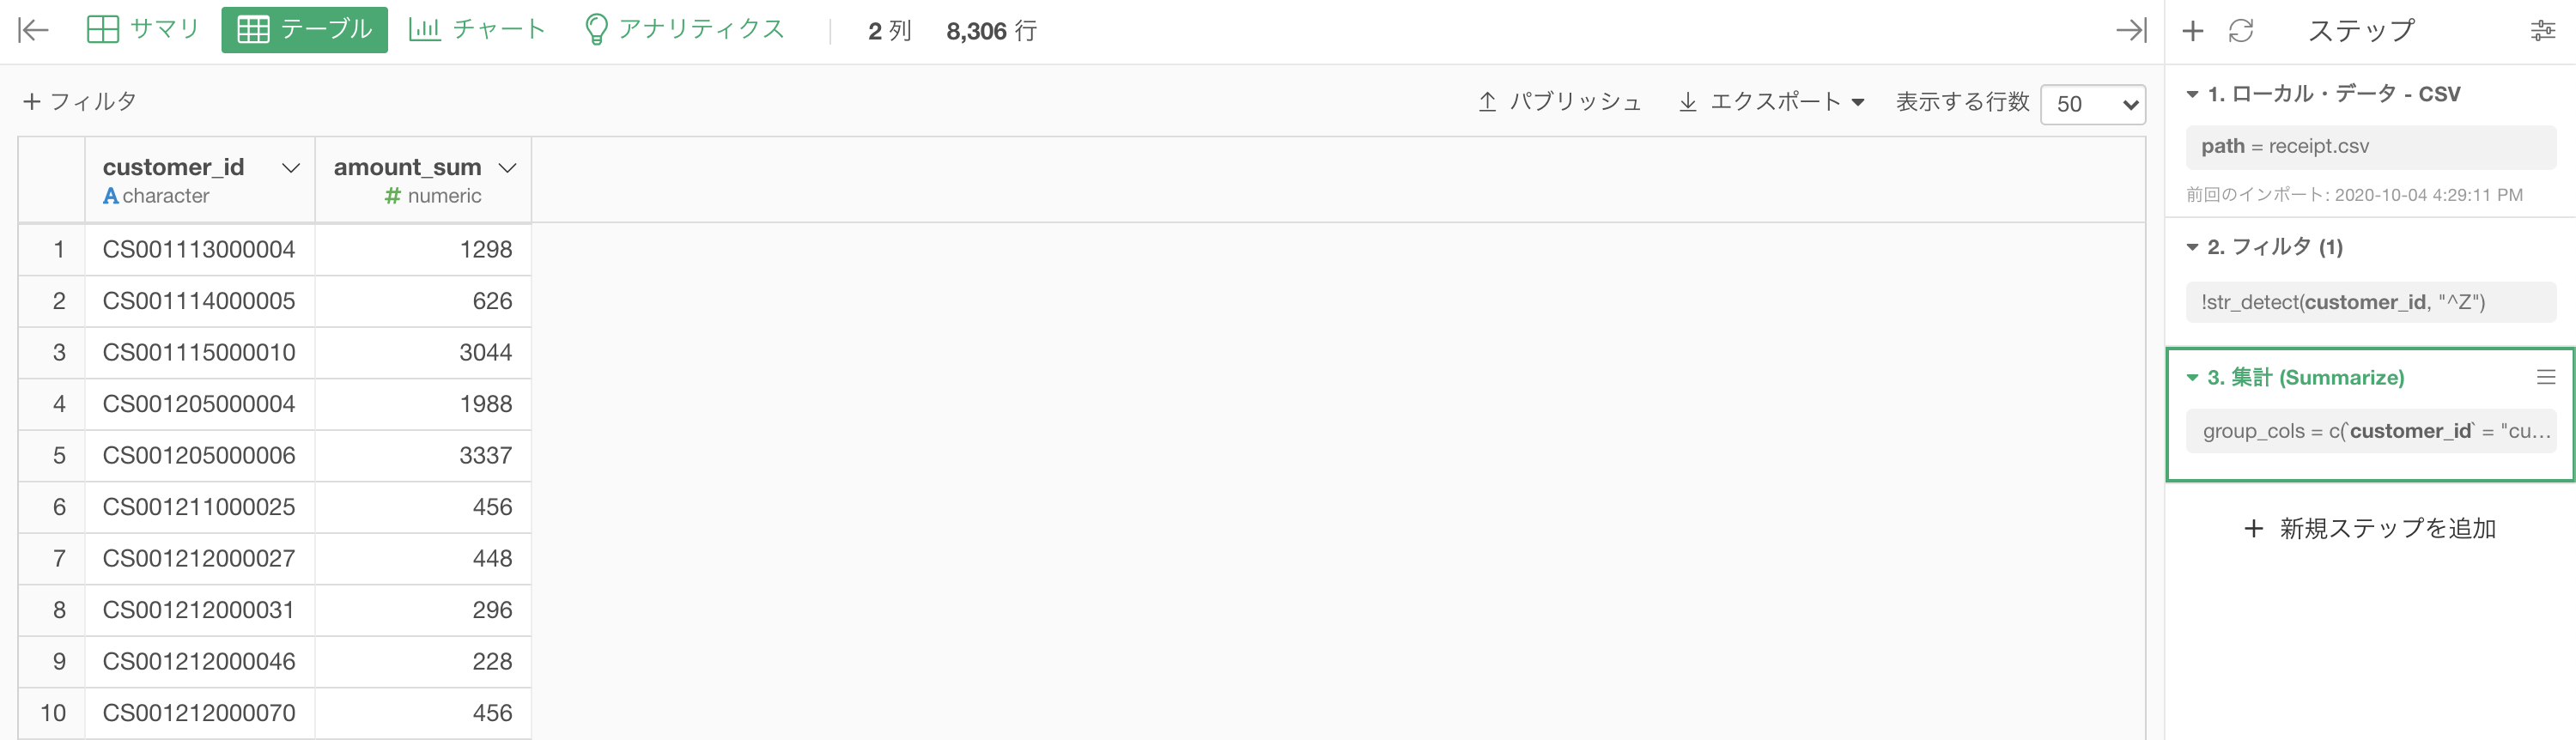Screen dimensions: 2576x740
Task: Click 新規ステップを追加 button
Action: (x=2370, y=529)
